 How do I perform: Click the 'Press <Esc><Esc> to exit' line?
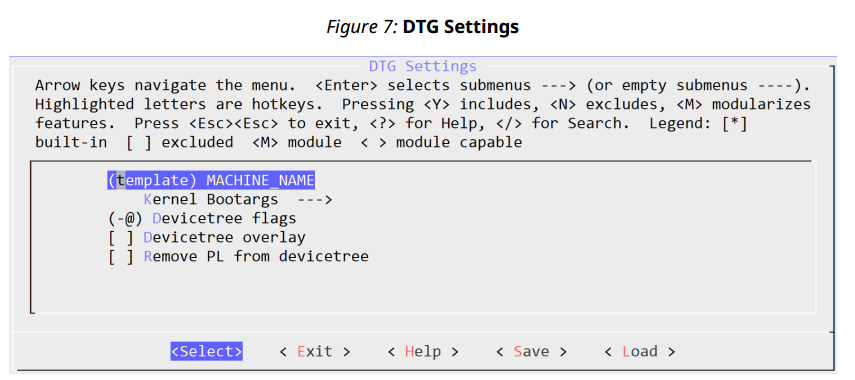coord(391,123)
